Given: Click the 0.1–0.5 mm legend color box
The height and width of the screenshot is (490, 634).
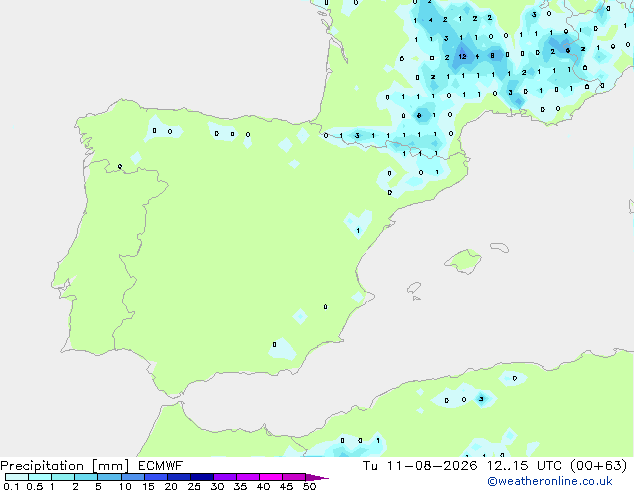Looking at the screenshot, I should pos(17,477).
